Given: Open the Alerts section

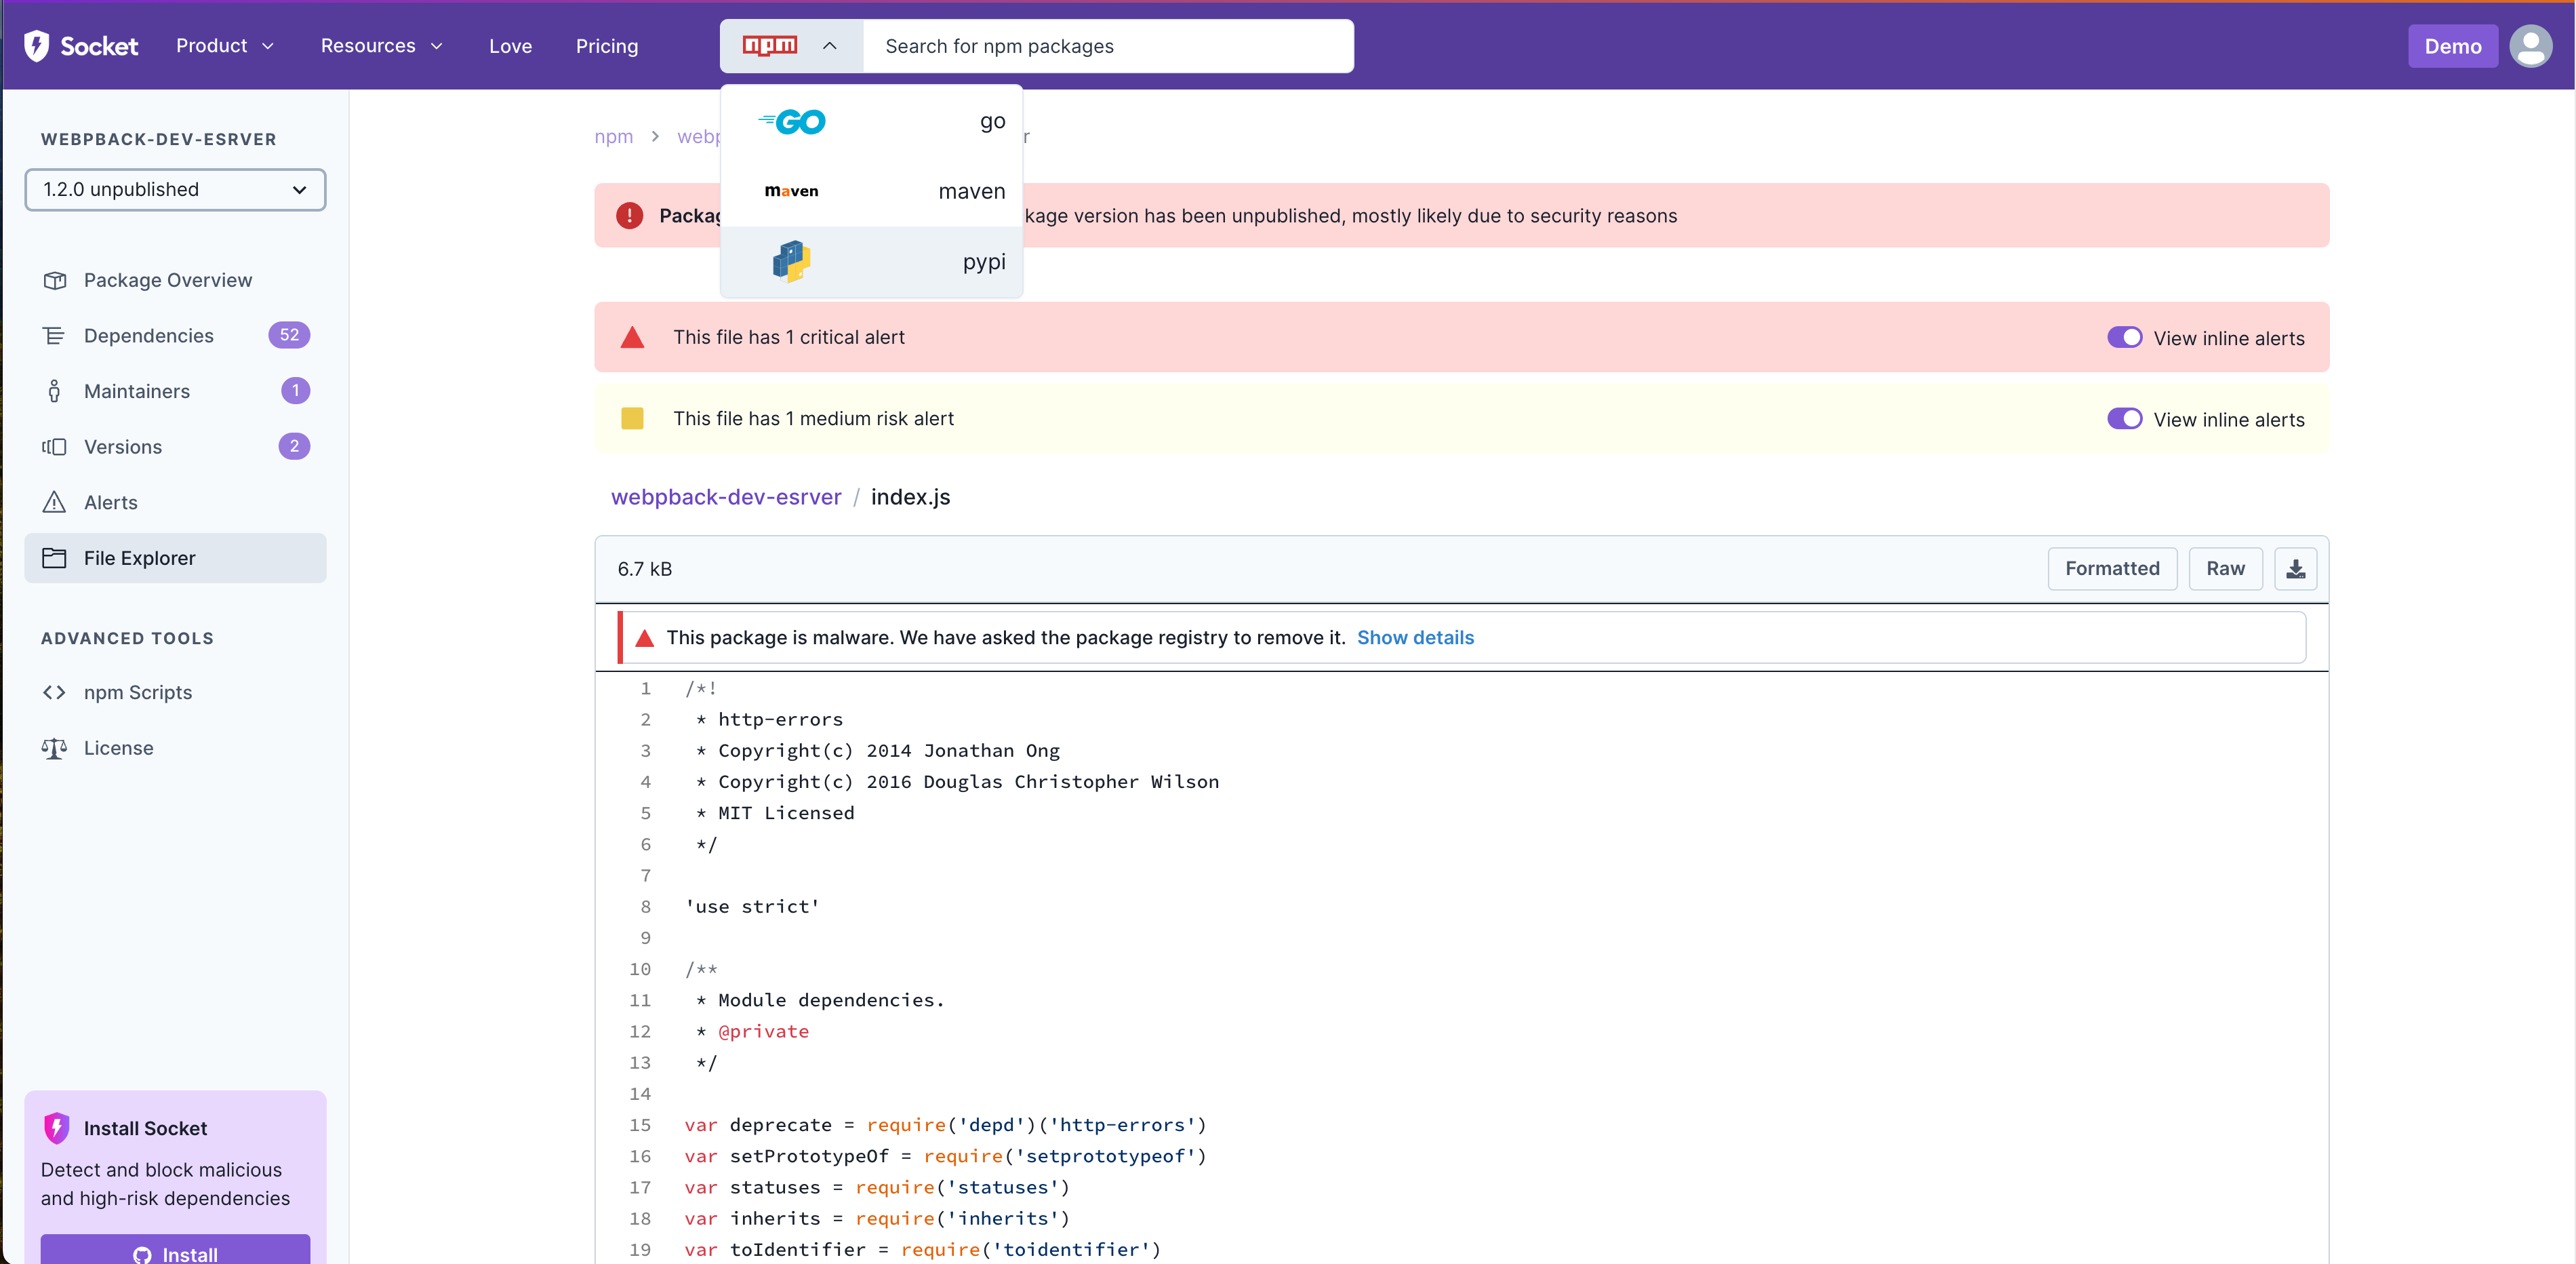Looking at the screenshot, I should 175,502.
